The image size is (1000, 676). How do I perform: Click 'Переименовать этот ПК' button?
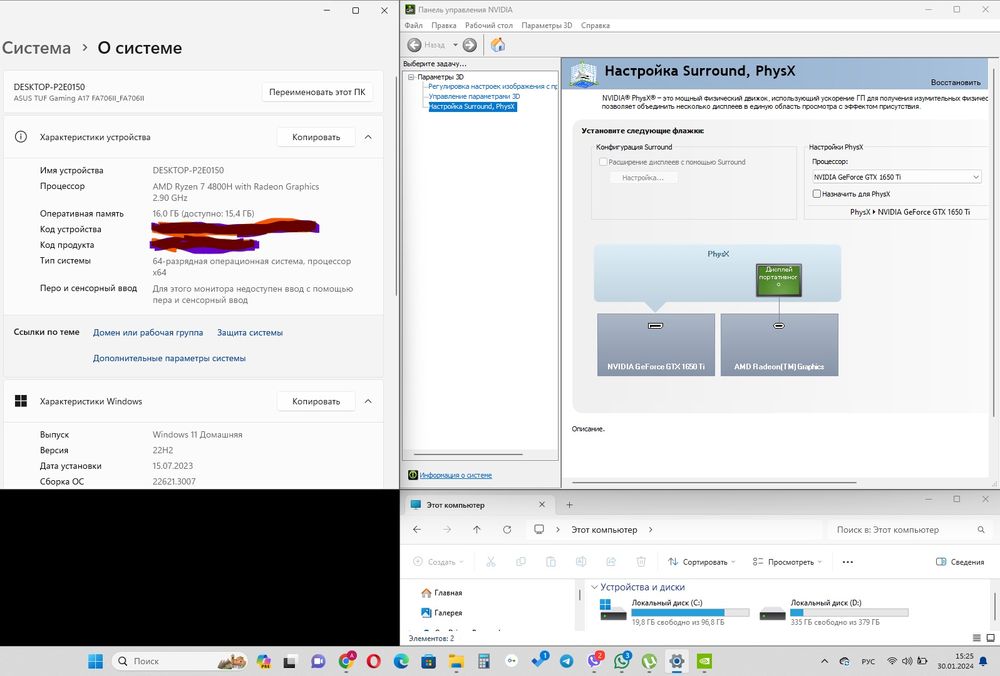(x=317, y=92)
